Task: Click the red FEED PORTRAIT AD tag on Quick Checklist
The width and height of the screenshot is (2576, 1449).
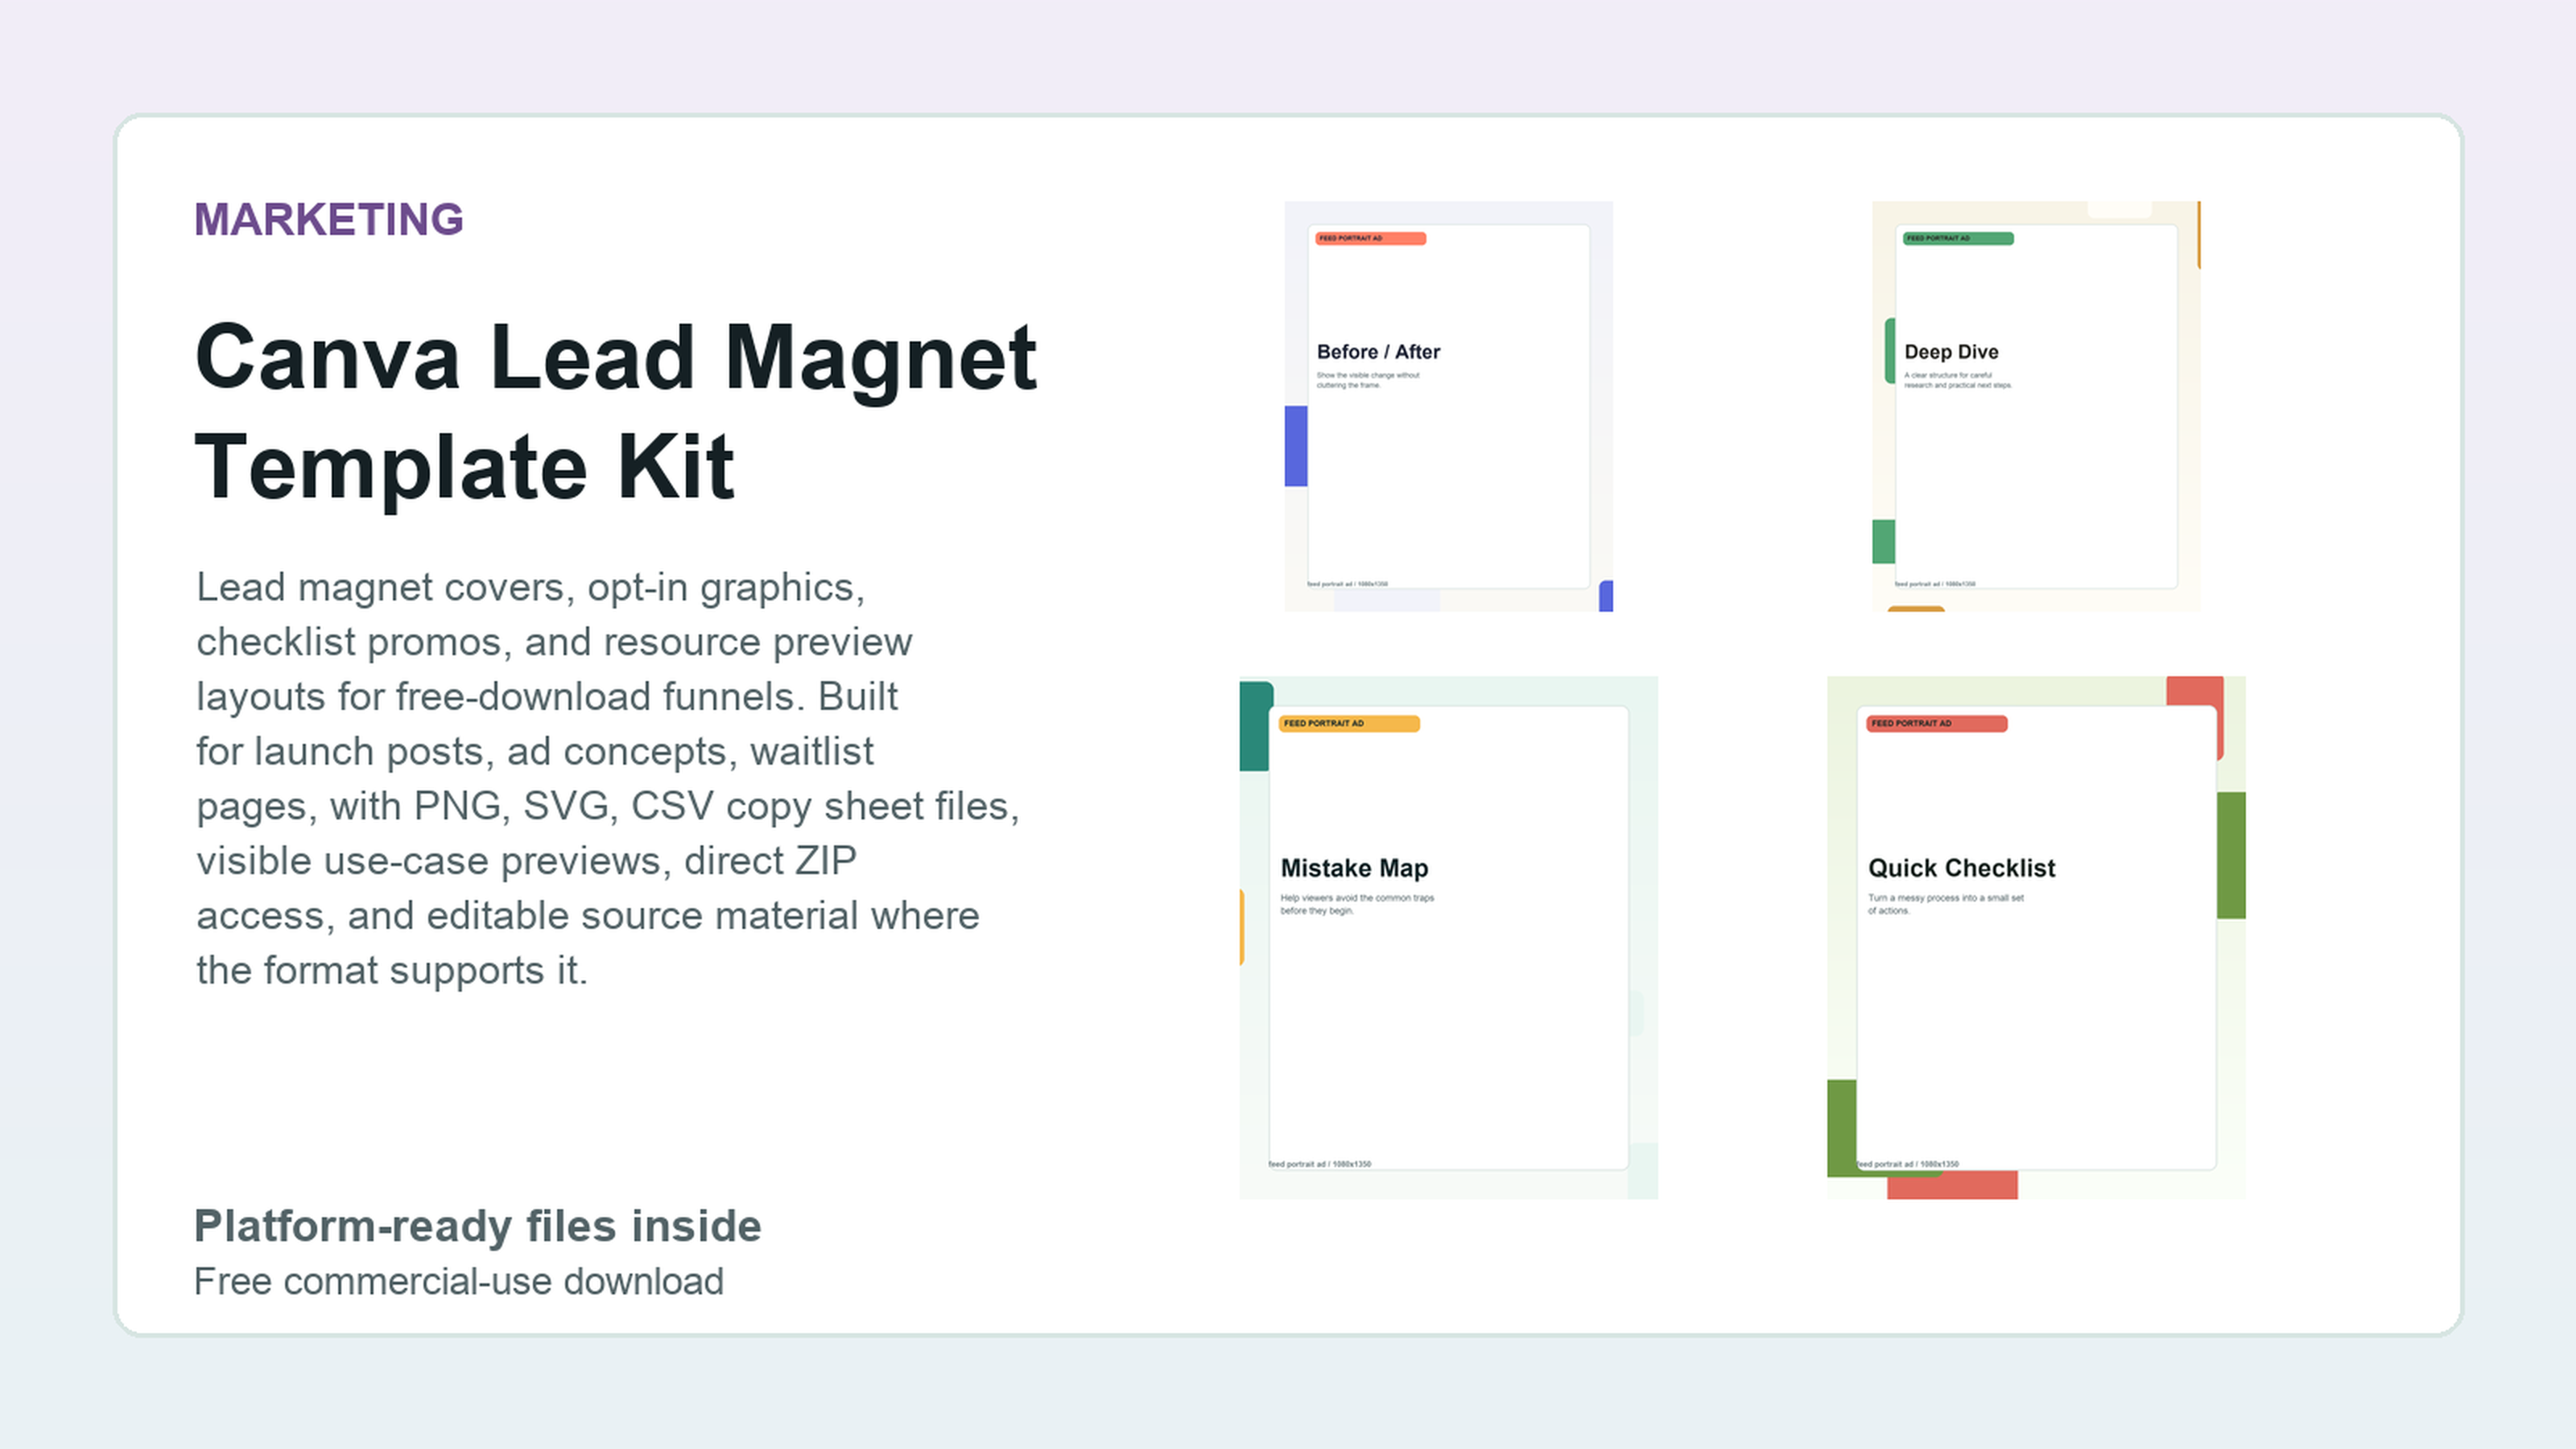Action: (x=1937, y=723)
